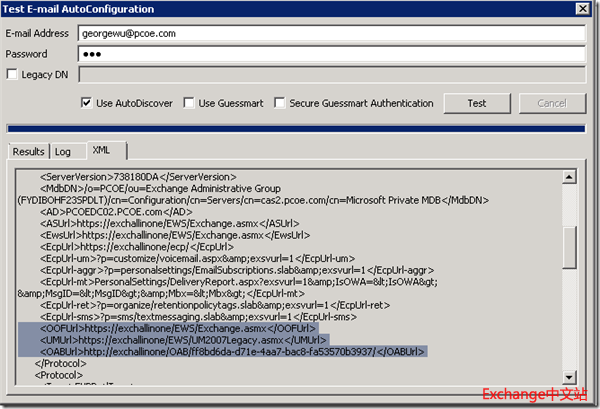Click the Cancel button
600x409 pixels.
551,103
